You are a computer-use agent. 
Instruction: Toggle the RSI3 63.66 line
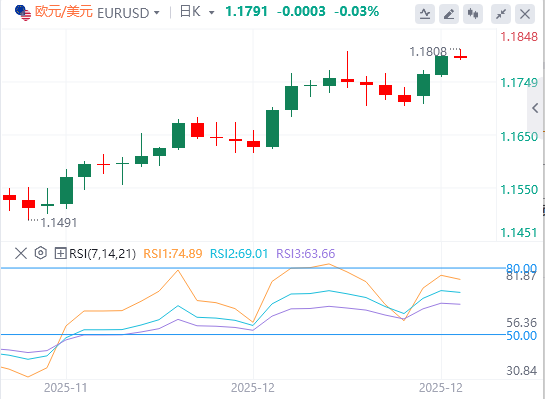(x=306, y=253)
